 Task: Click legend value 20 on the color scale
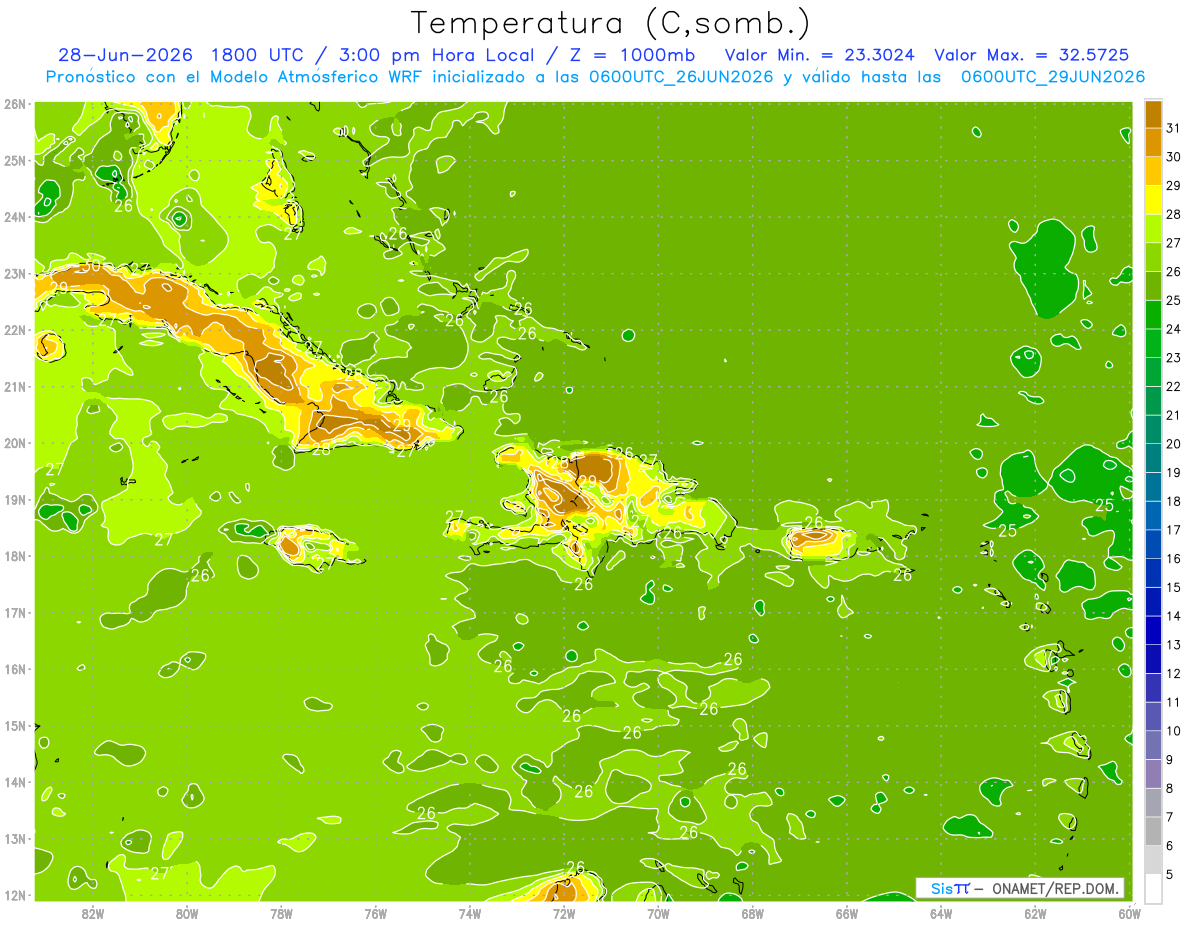[x=1174, y=444]
